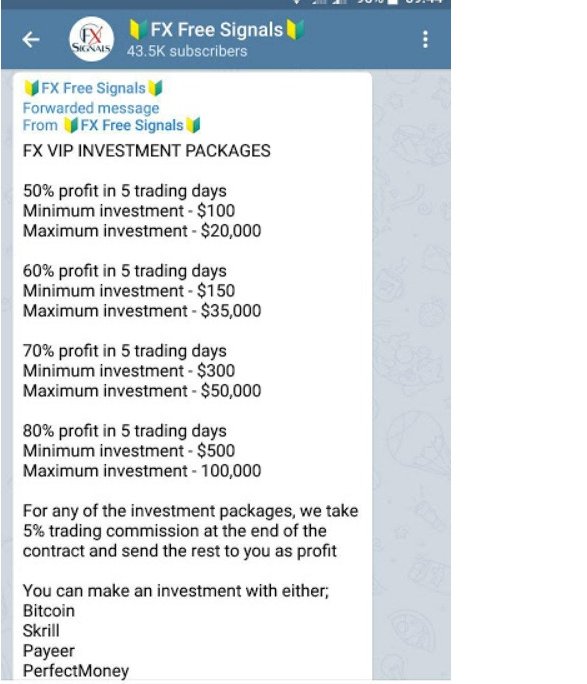The height and width of the screenshot is (684, 587).
Task: Tap the back arrow in header
Action: pos(31,40)
